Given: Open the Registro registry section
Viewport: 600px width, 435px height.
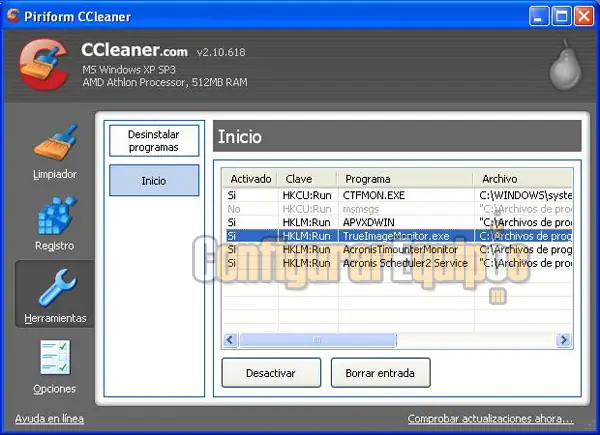Looking at the screenshot, I should tap(55, 223).
